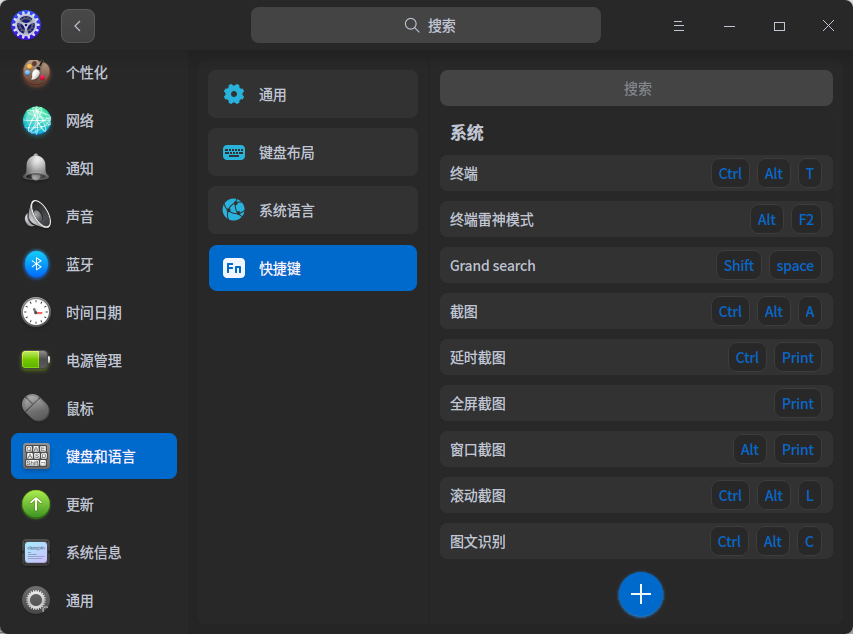Screen dimensions: 853x634
Task: Select the 延时截图 shortcut row
Action: 636,357
